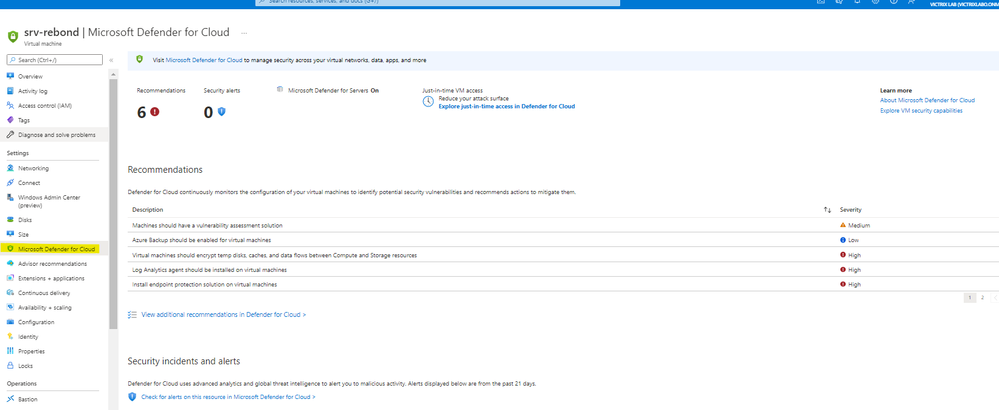Click the blue shield icon beside security alerts 0
This screenshot has height=410, width=999.
(x=222, y=111)
